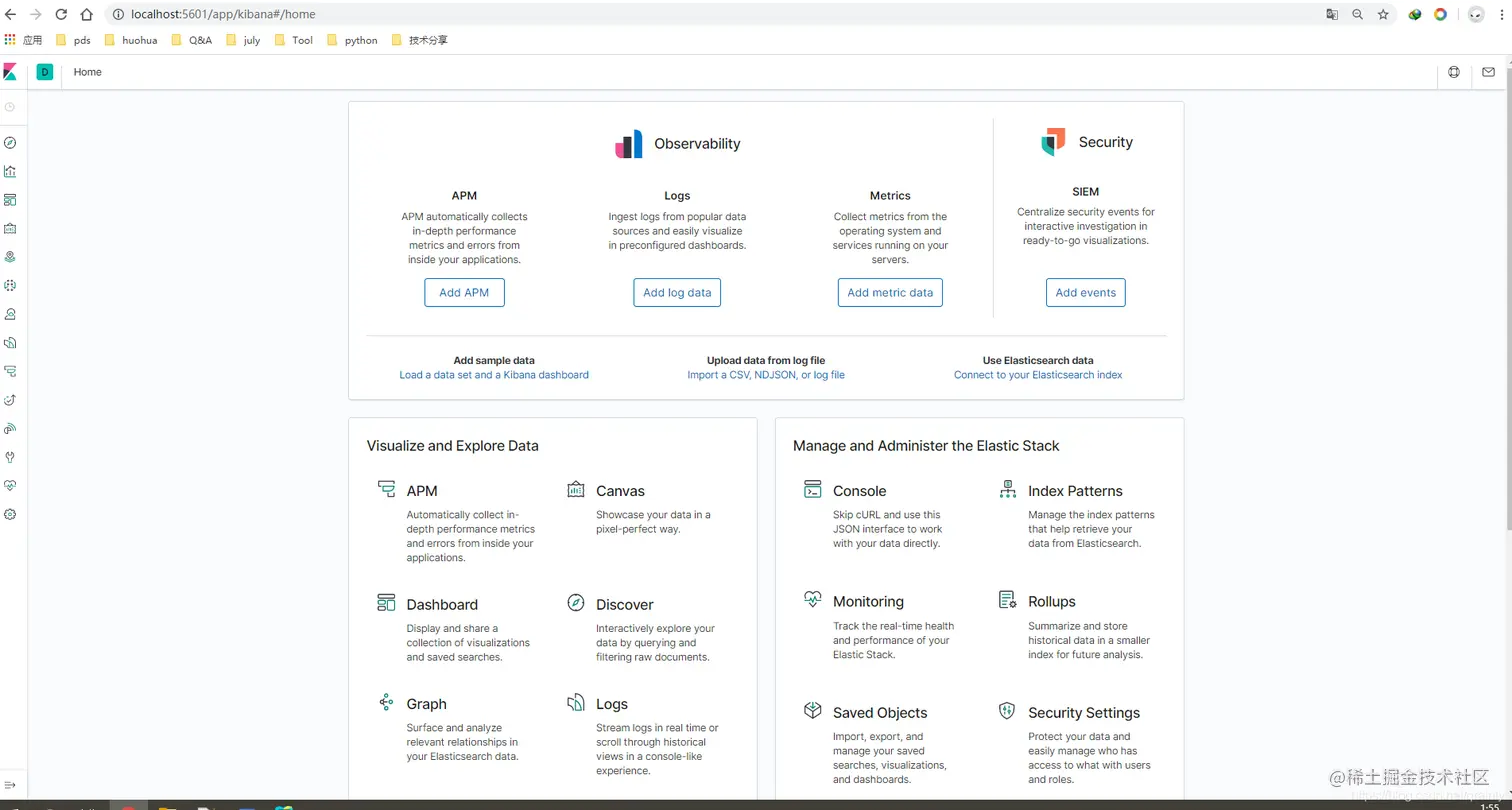Click the Add metric data button

pyautogui.click(x=890, y=292)
